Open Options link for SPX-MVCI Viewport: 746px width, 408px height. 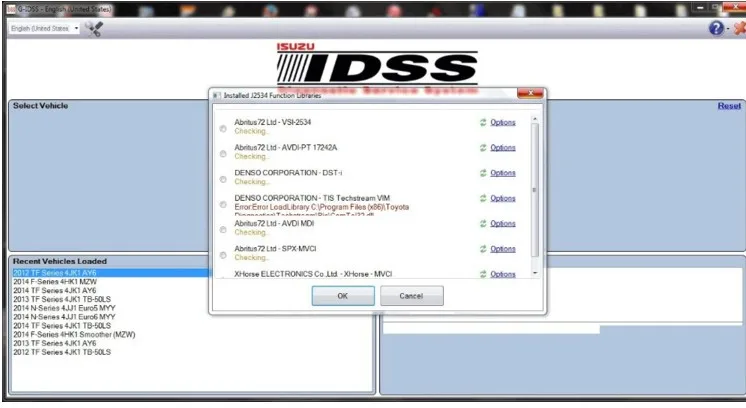tap(503, 249)
